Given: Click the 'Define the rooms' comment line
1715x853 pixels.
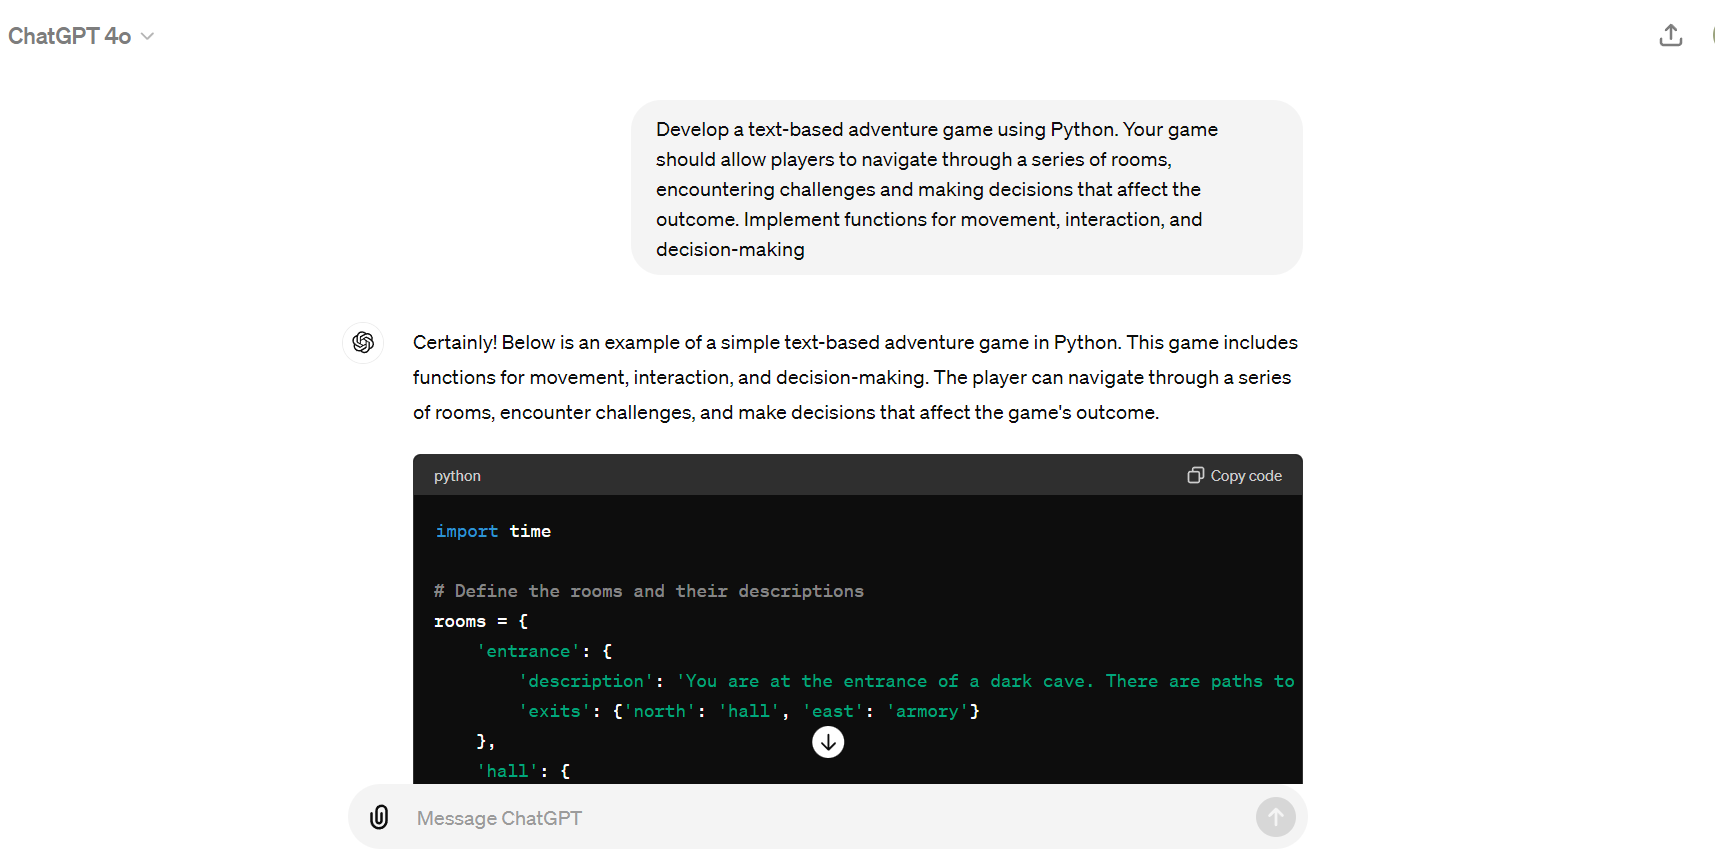Looking at the screenshot, I should 649,591.
